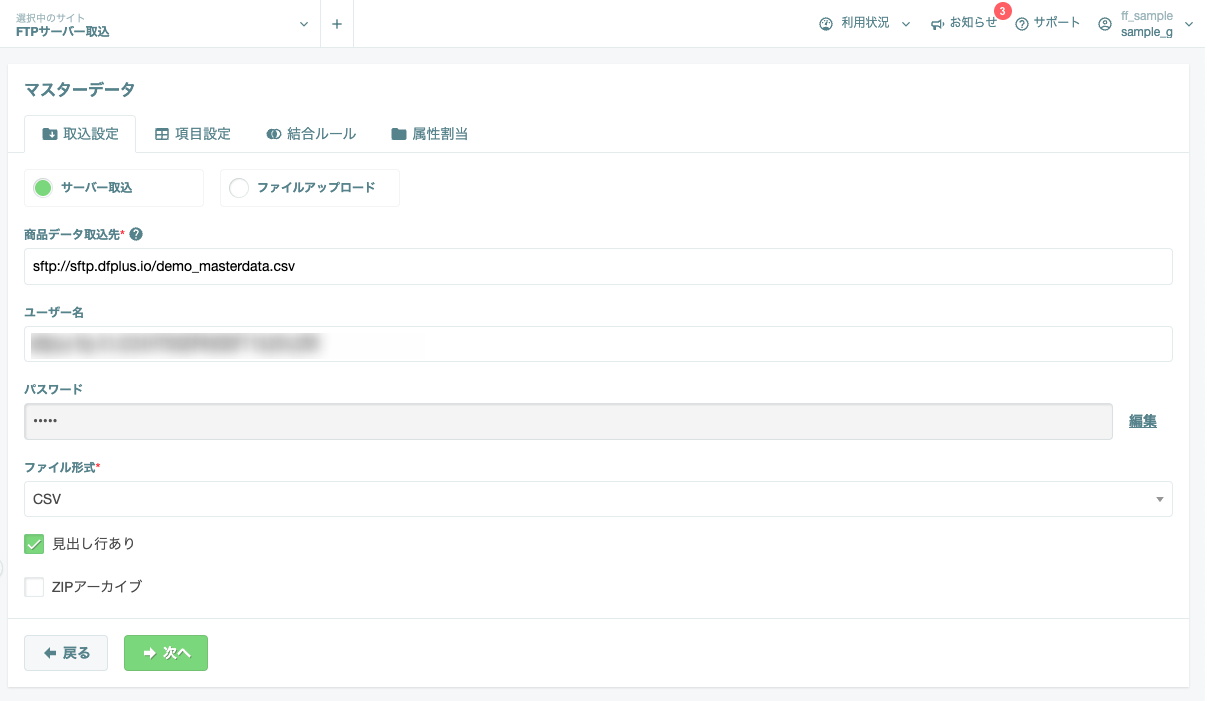Click the user account avatar icon
The image size is (1208, 701).
pyautogui.click(x=1105, y=24)
